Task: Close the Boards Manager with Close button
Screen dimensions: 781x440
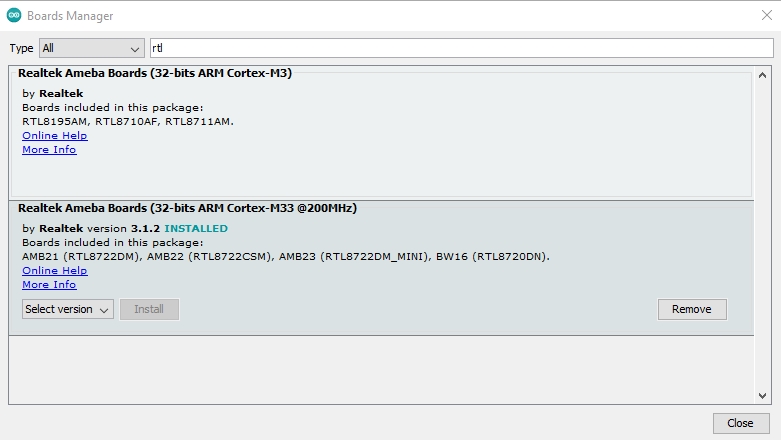Action: pyautogui.click(x=741, y=424)
